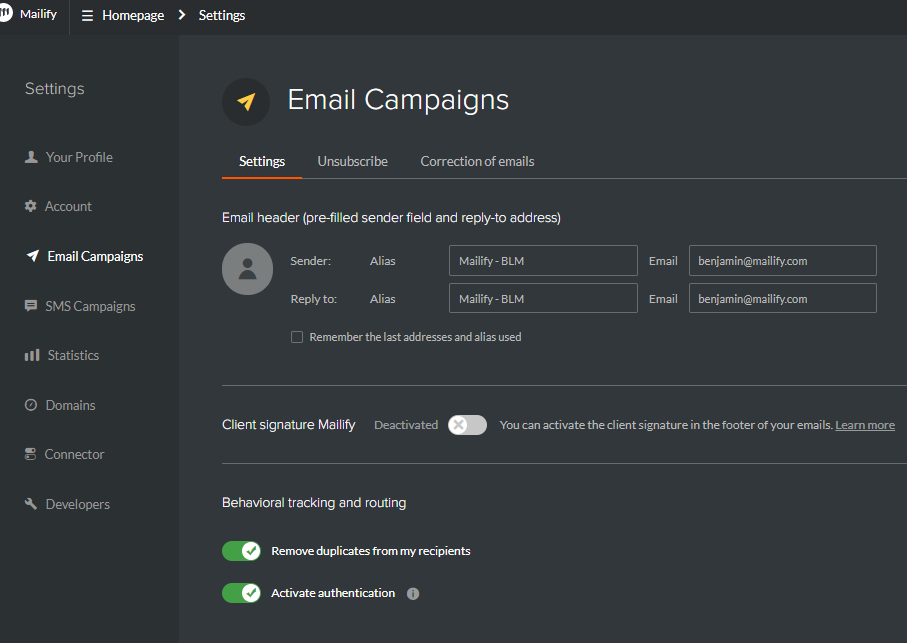907x643 pixels.
Task: Click the Sender alias input field
Action: pyautogui.click(x=543, y=261)
